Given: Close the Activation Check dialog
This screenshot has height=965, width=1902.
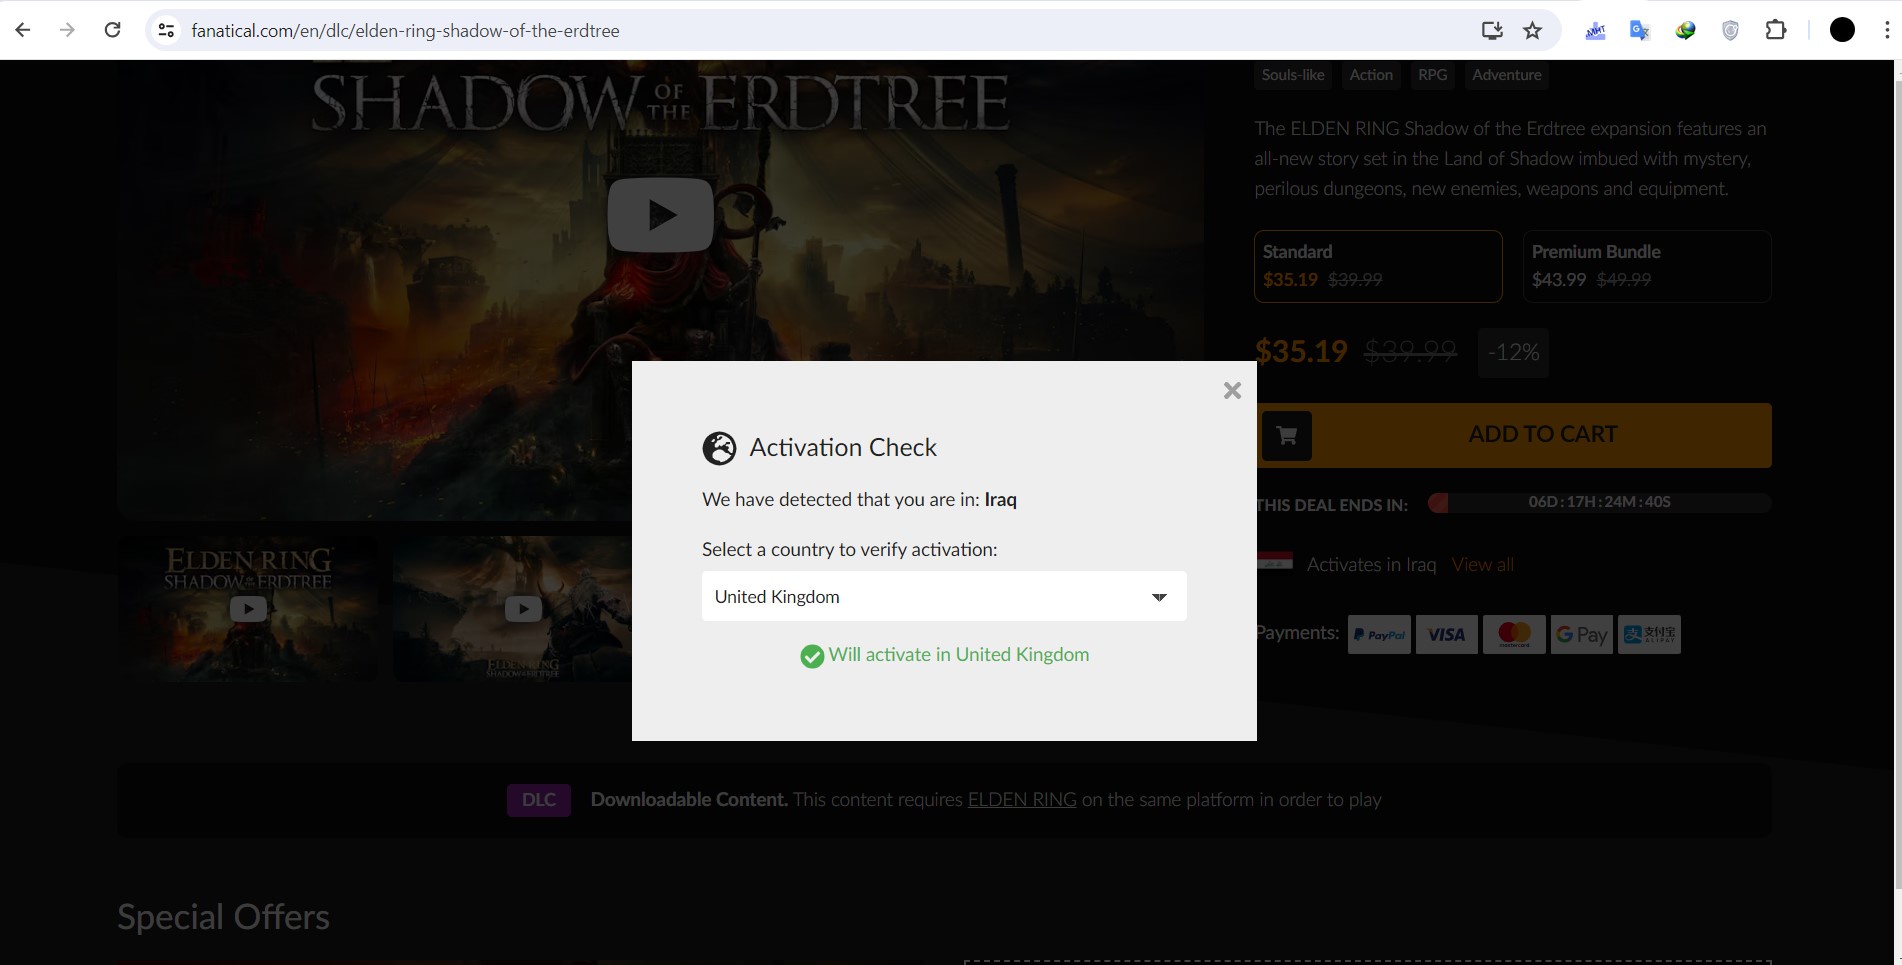Looking at the screenshot, I should [x=1232, y=391].
